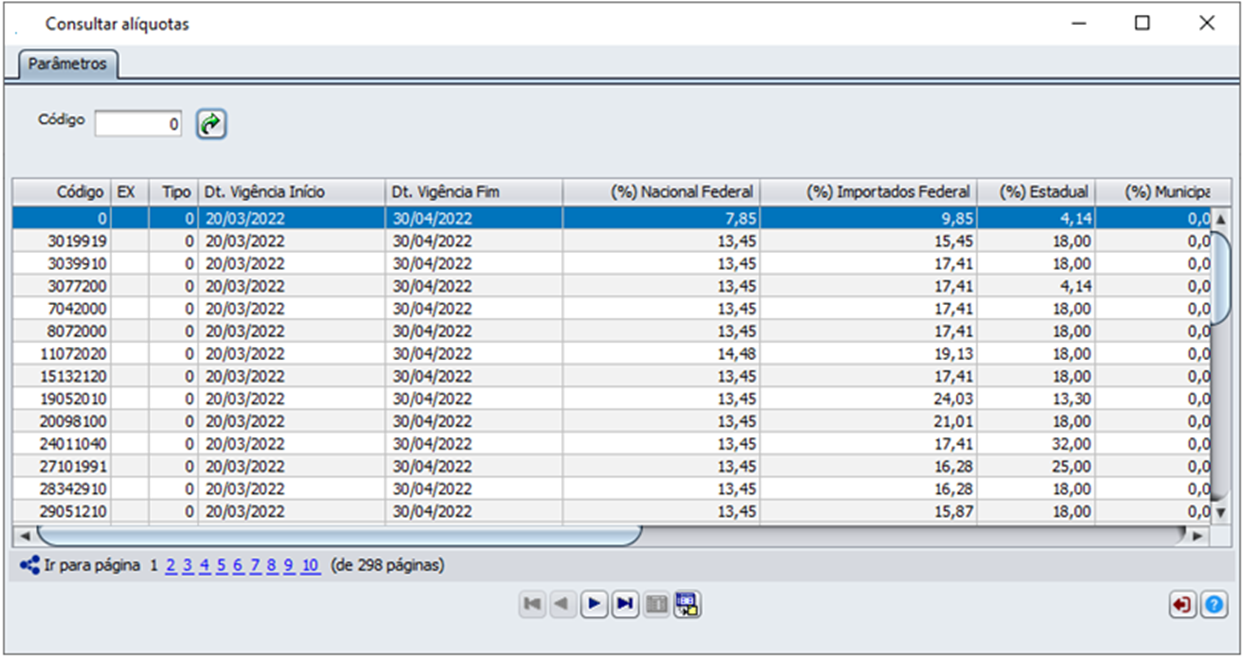Click into the Código input field
Screen dimensions: 1244x658
(138, 124)
